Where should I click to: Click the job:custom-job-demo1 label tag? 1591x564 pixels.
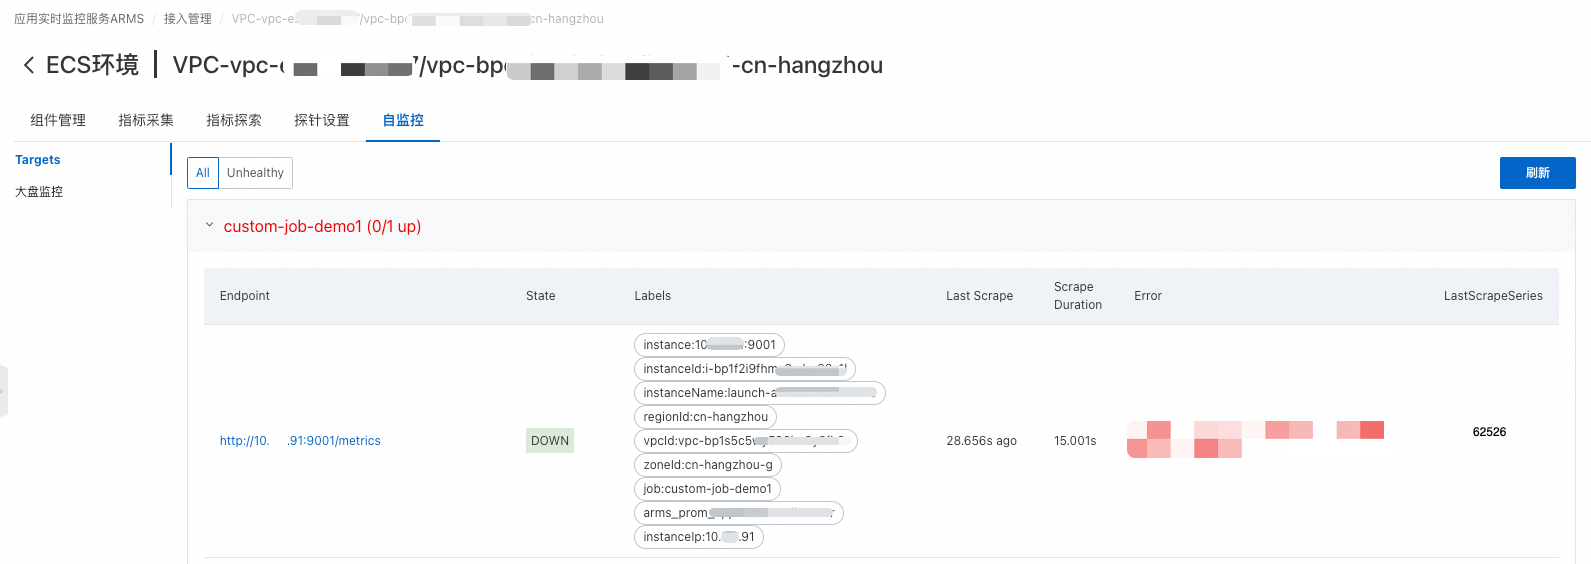pyautogui.click(x=707, y=489)
